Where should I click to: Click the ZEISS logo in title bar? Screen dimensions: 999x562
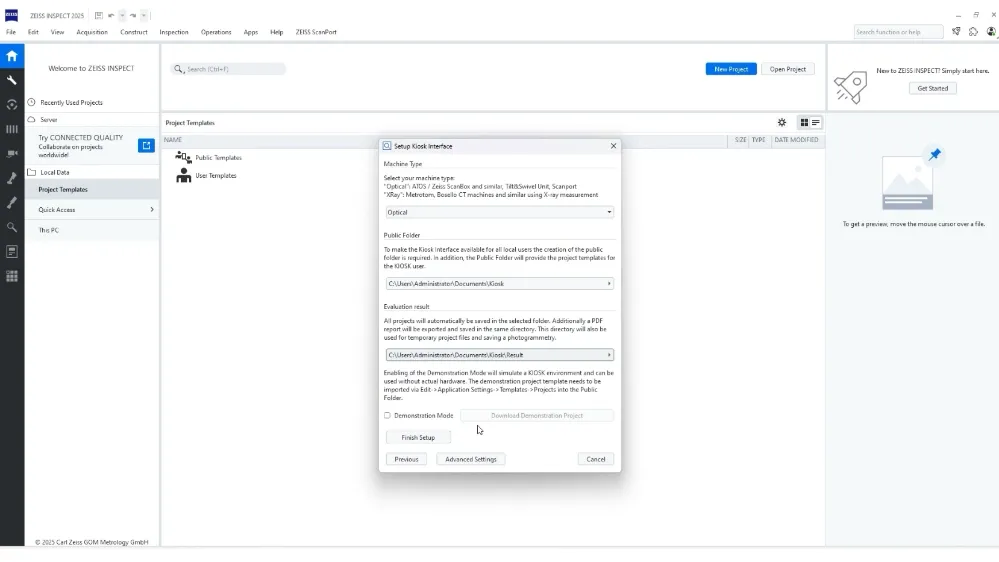click(x=11, y=15)
